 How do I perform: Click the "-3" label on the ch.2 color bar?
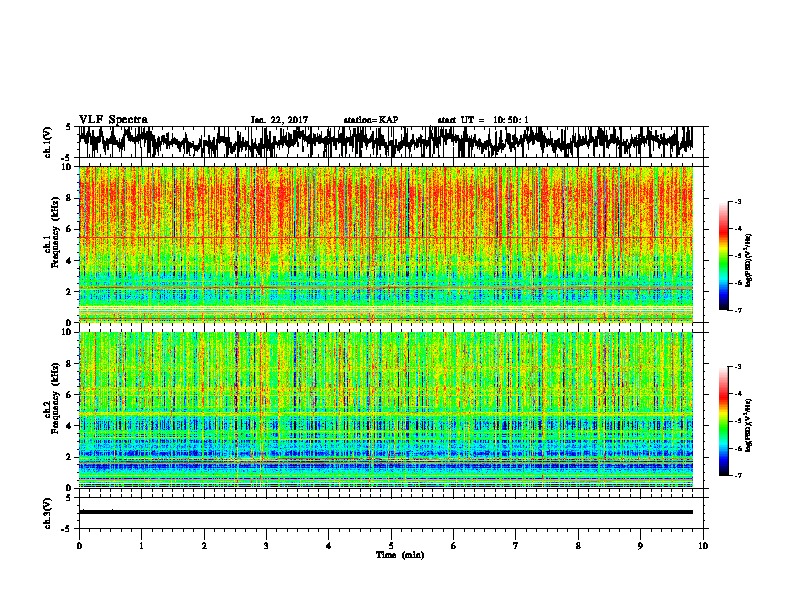tap(737, 367)
